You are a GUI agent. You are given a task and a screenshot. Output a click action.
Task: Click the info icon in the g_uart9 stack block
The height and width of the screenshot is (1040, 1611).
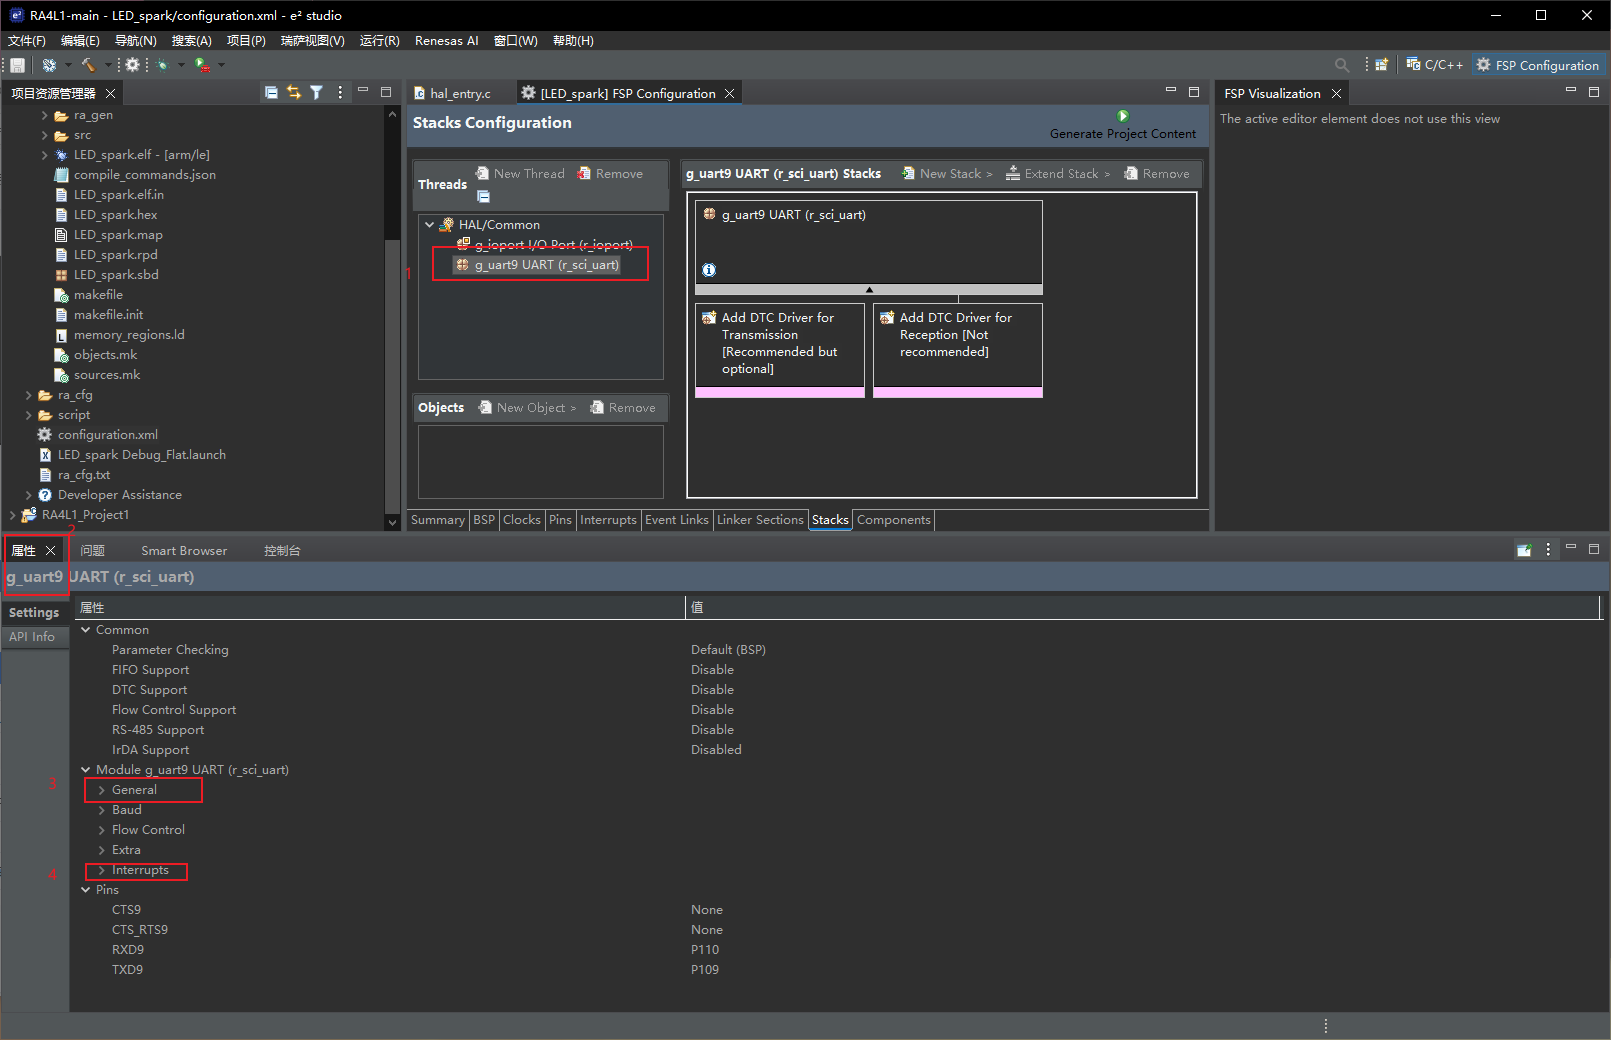tap(709, 270)
